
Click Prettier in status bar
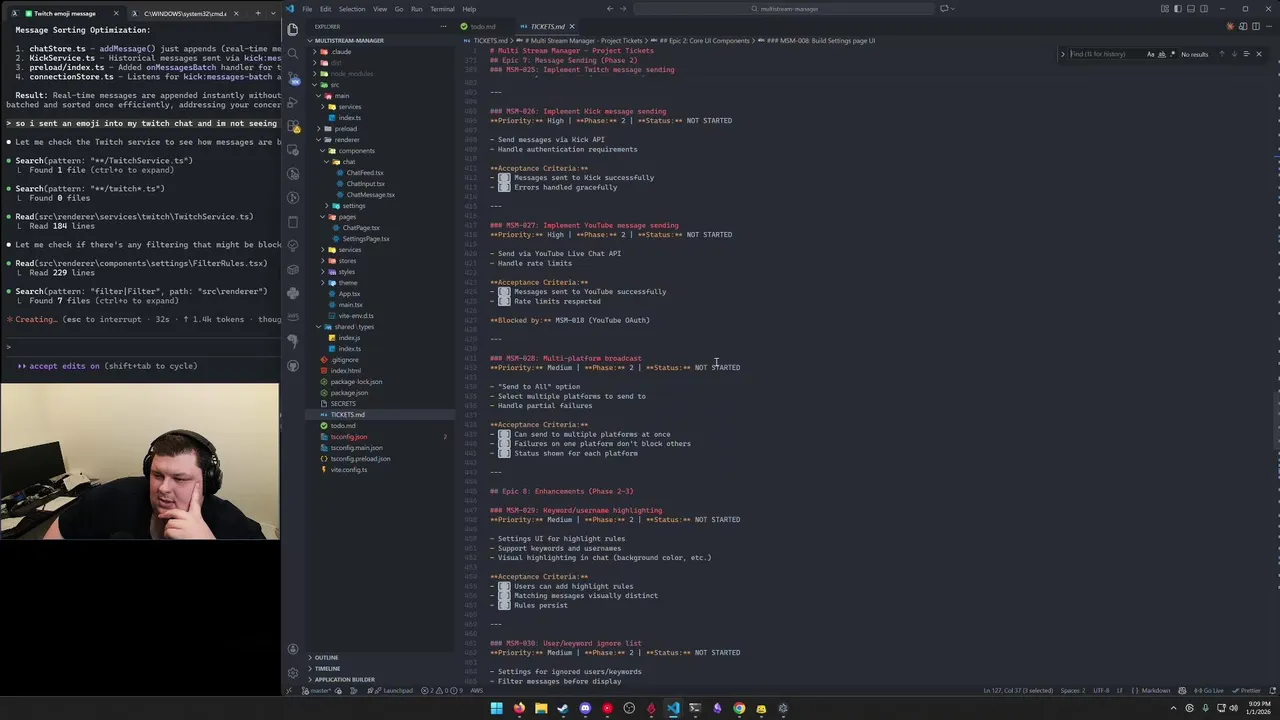1245,690
